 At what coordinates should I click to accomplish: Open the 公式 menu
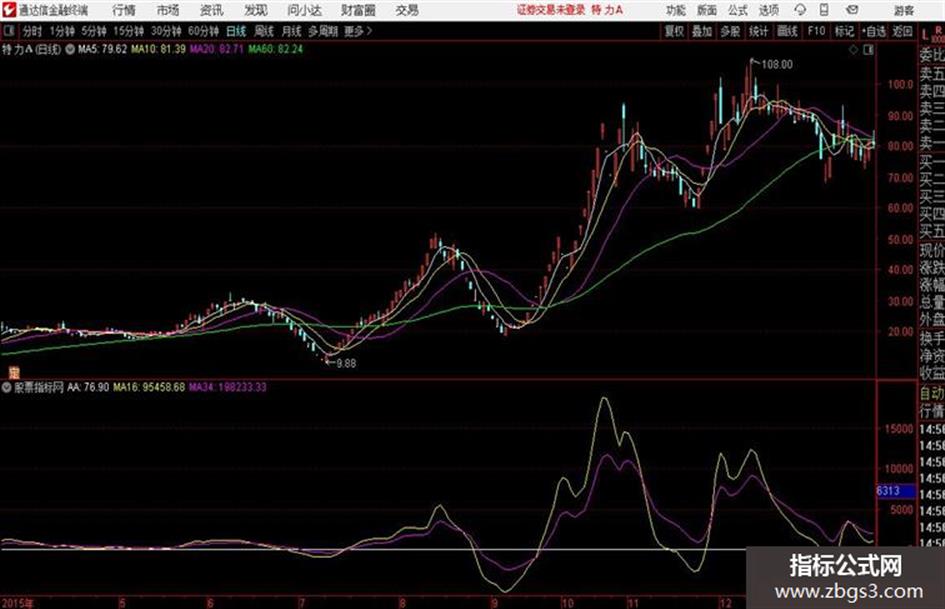tap(738, 10)
